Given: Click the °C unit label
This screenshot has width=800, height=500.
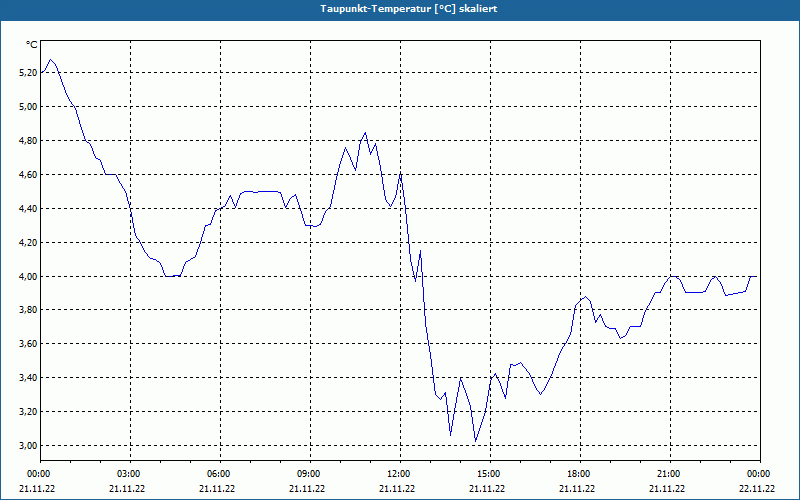Looking at the screenshot, I should tap(32, 45).
